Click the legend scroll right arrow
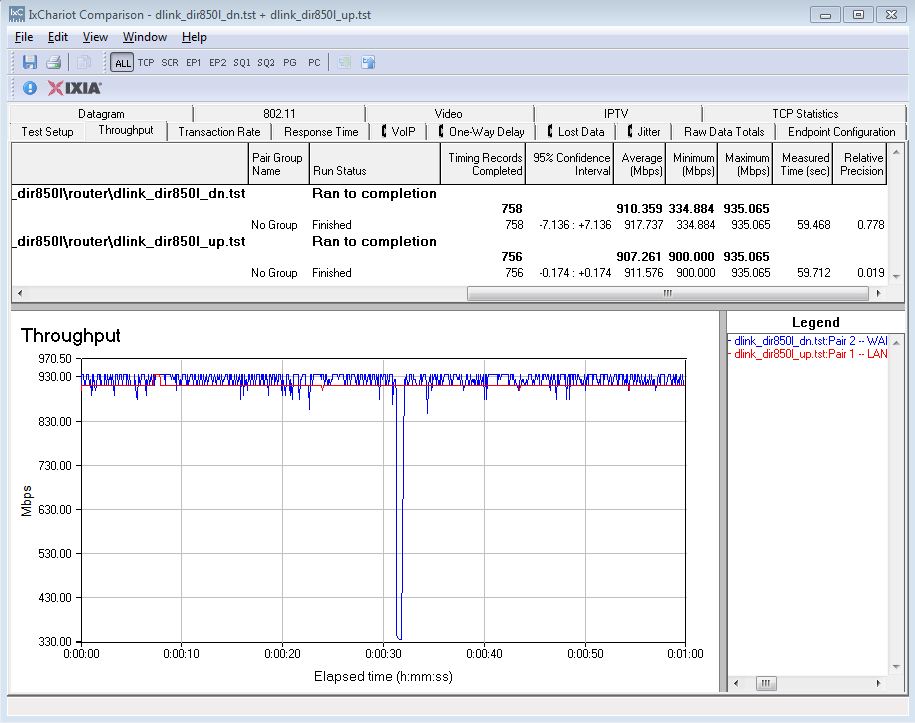Screen dimensions: 915x723 pos(878,683)
